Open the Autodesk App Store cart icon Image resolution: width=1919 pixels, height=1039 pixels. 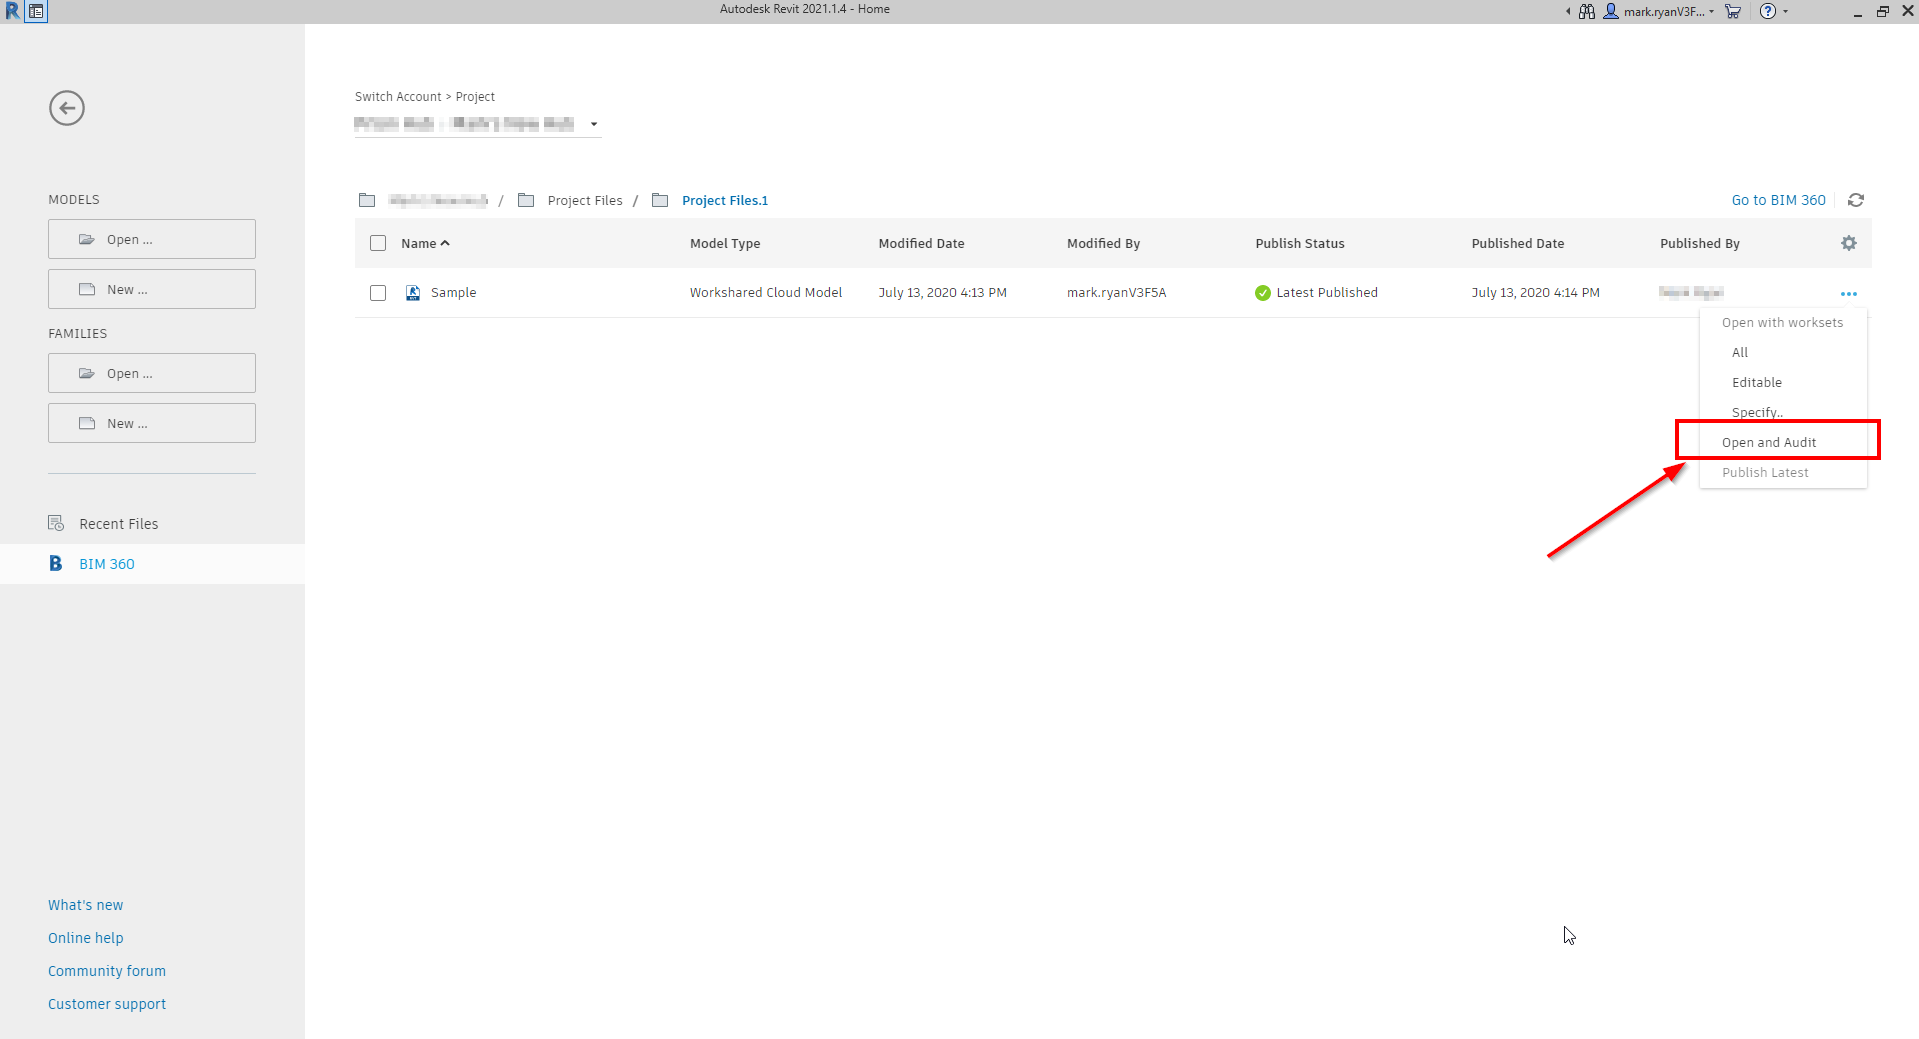click(1733, 11)
